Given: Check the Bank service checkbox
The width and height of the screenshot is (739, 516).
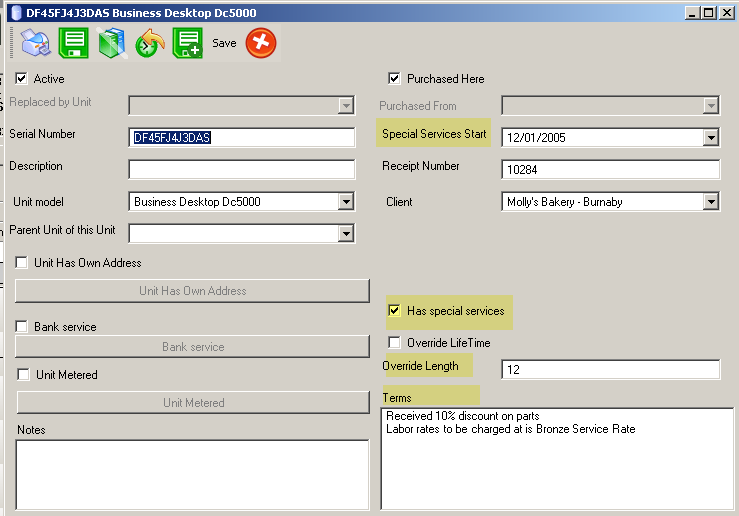Looking at the screenshot, I should click(22, 327).
